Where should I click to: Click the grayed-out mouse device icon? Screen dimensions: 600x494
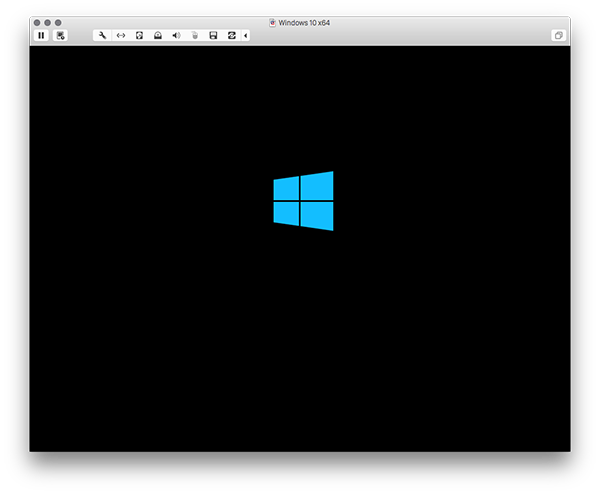click(195, 36)
